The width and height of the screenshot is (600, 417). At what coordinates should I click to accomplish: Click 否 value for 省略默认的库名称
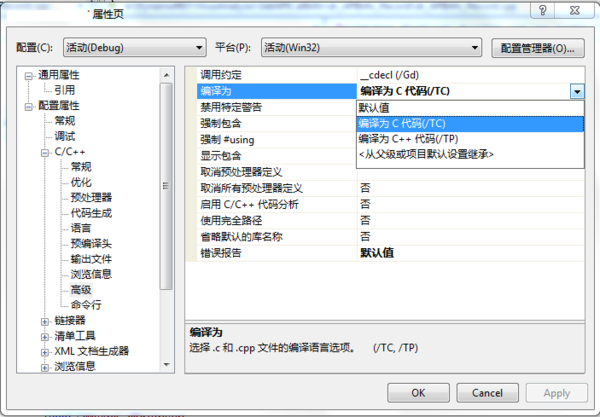[365, 237]
